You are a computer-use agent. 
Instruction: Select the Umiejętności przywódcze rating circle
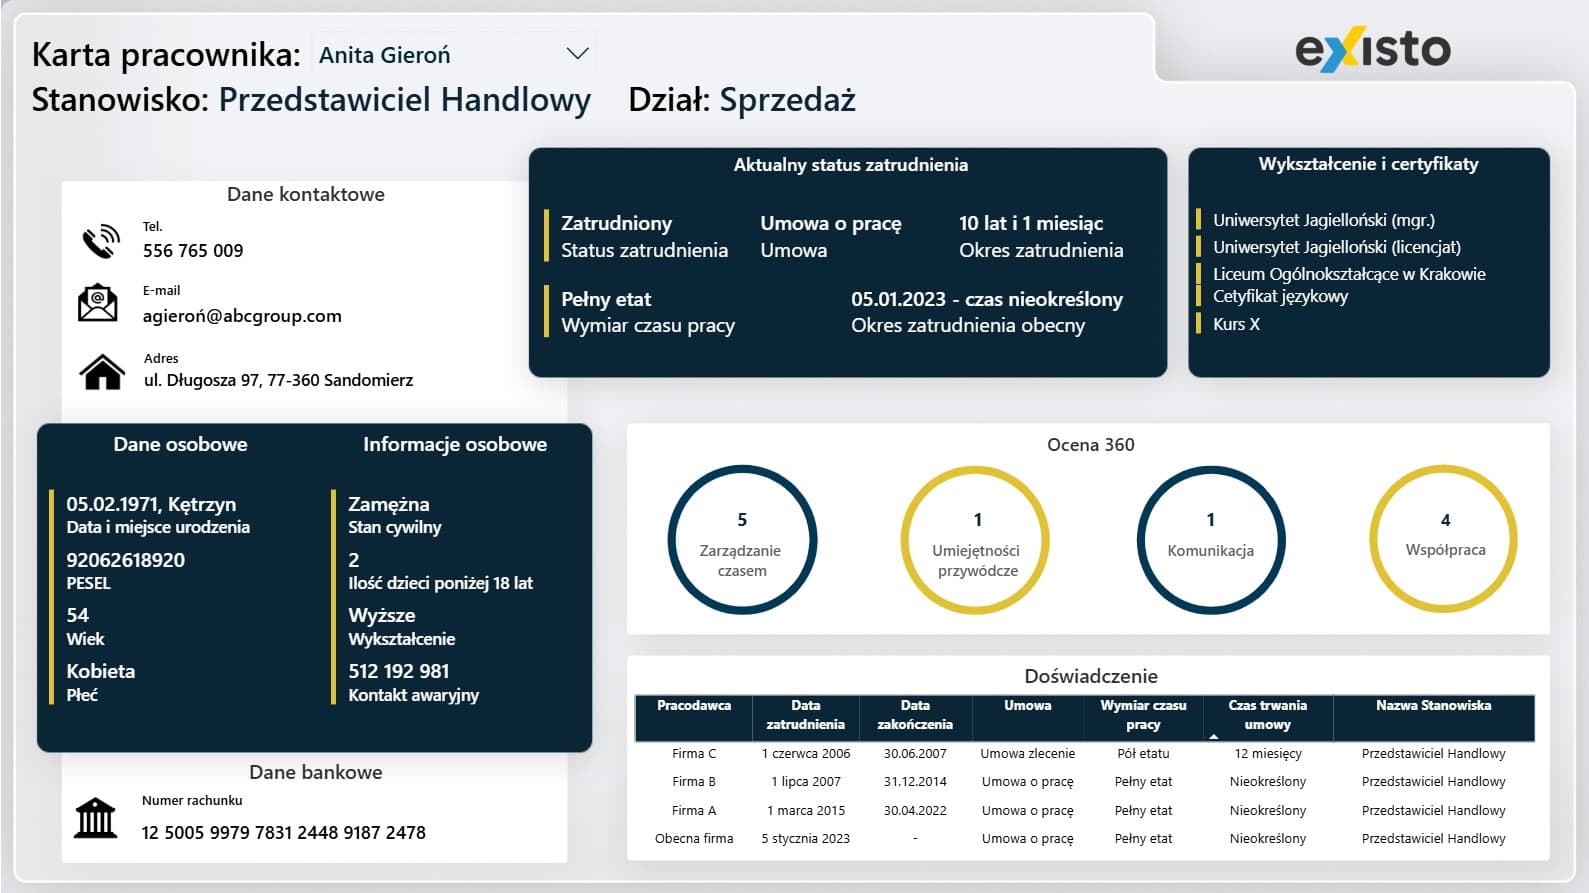tap(976, 540)
